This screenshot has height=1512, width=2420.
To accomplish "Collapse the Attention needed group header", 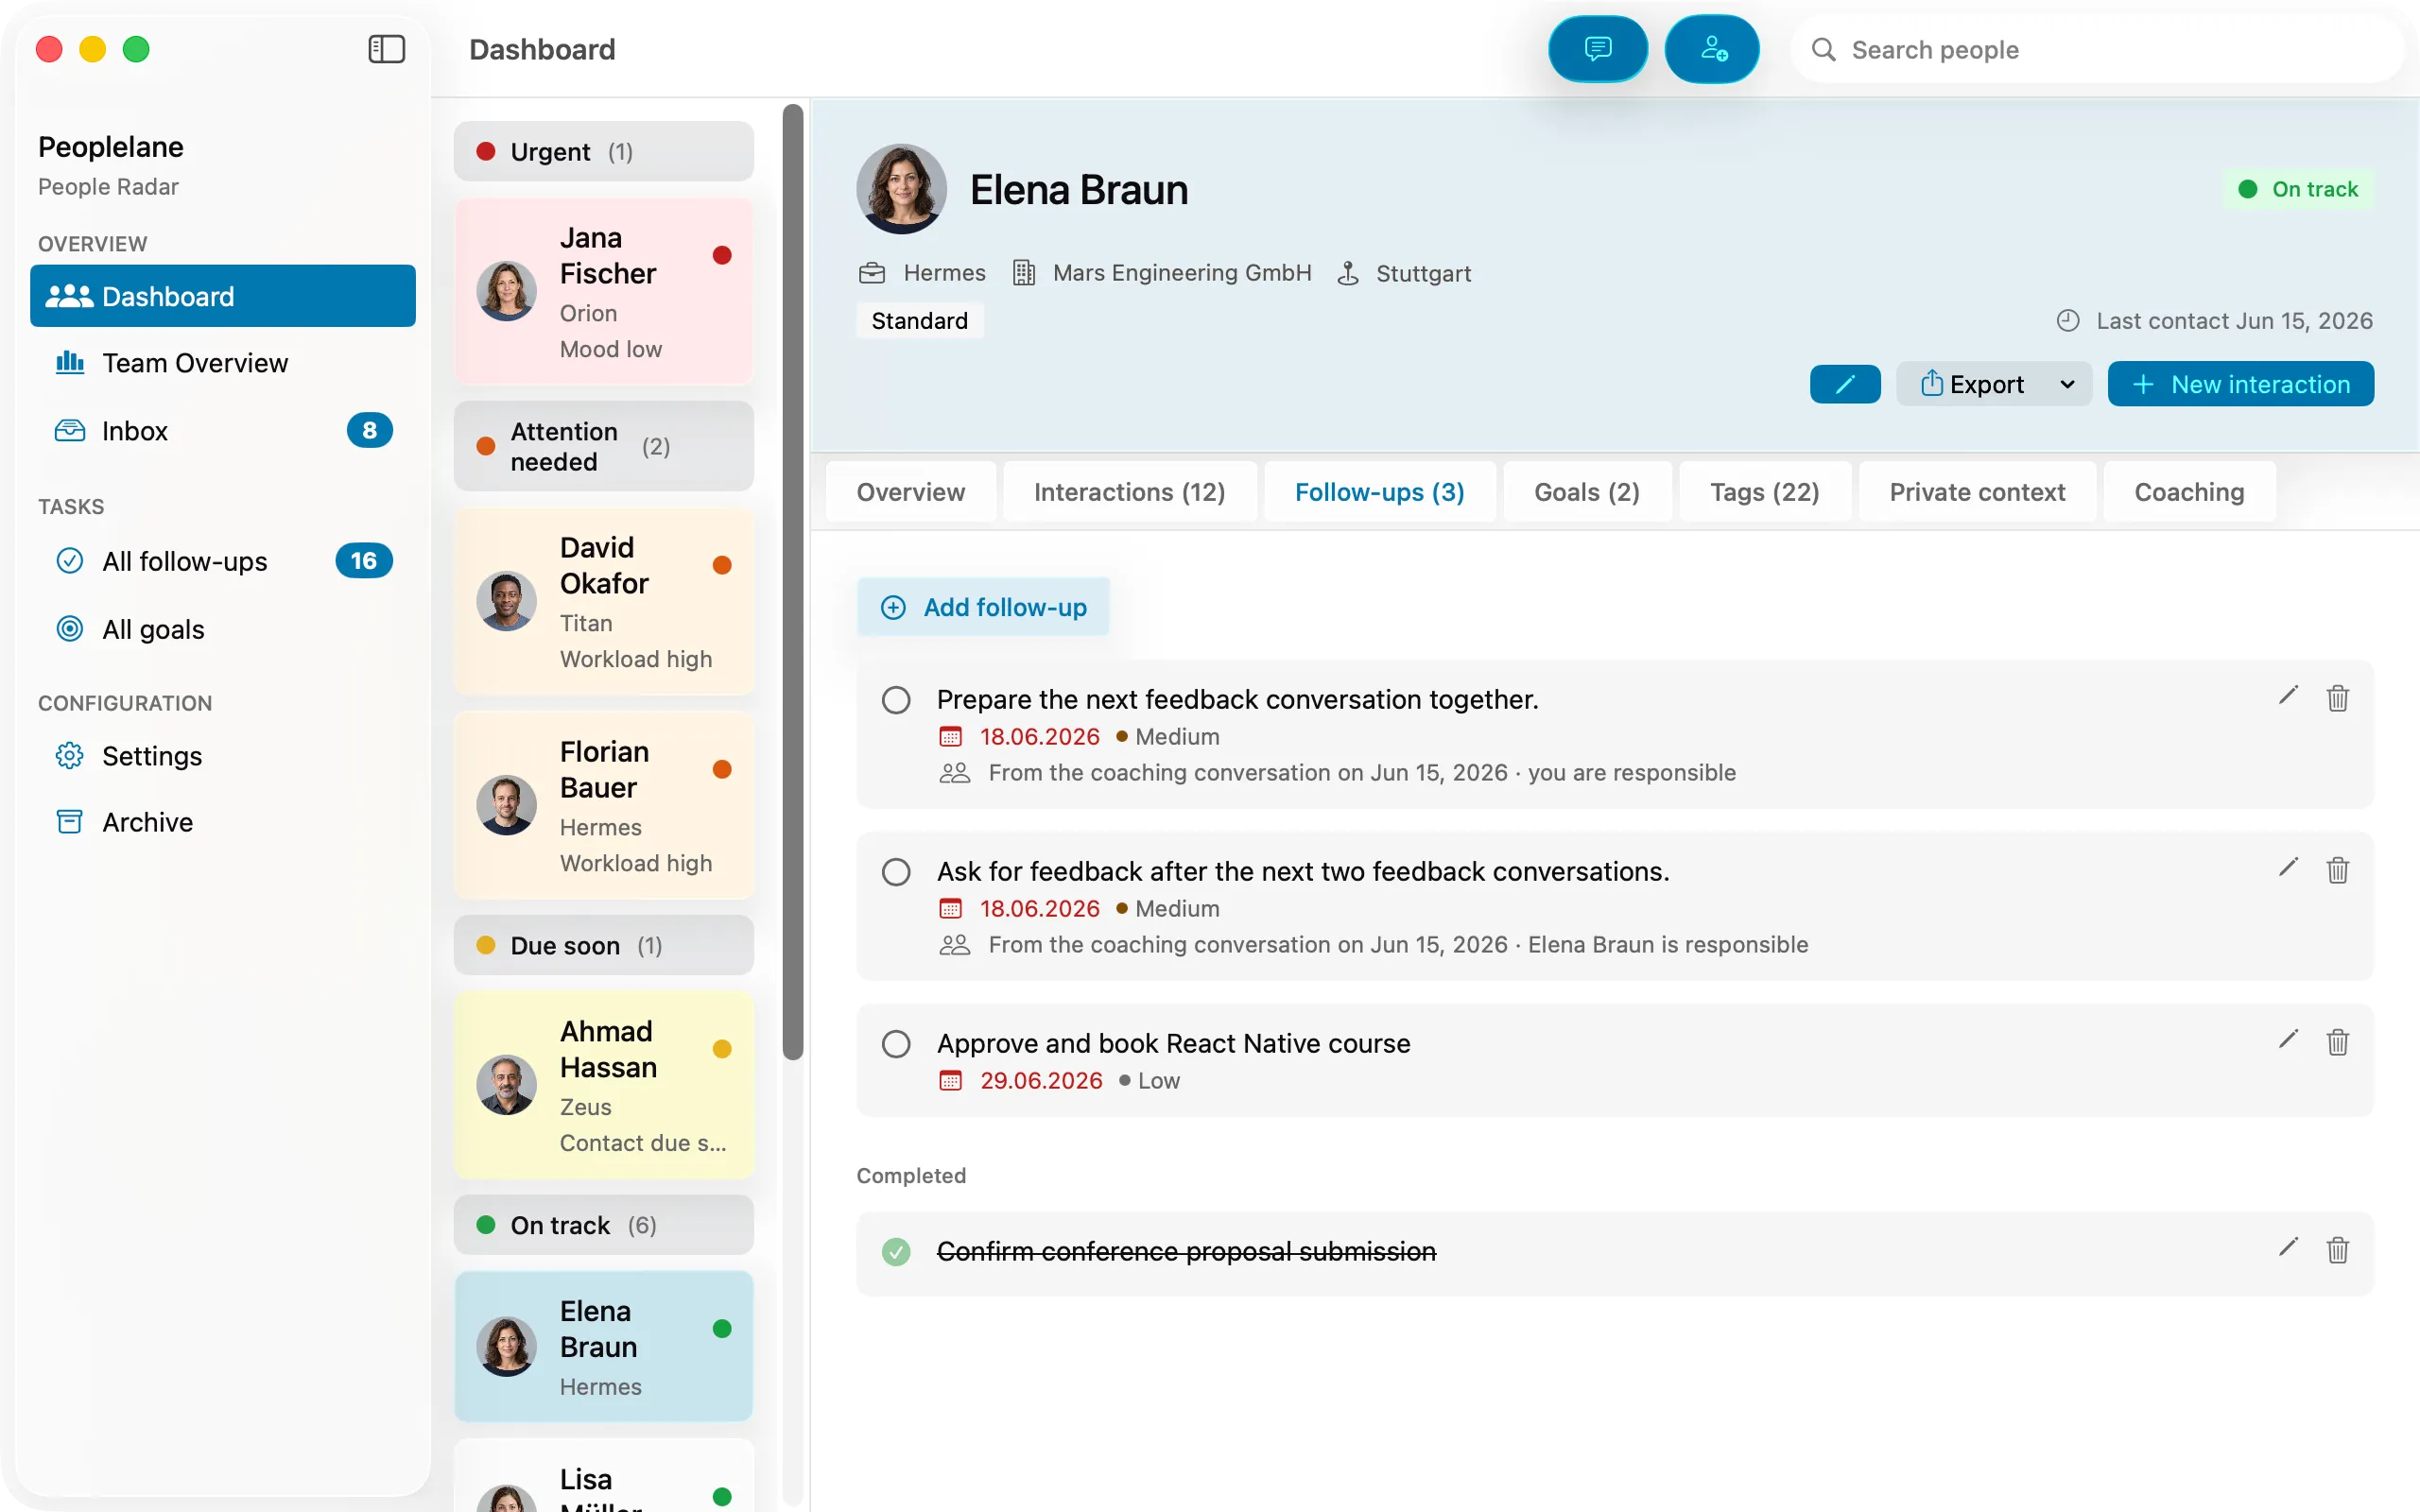I will 603,446.
